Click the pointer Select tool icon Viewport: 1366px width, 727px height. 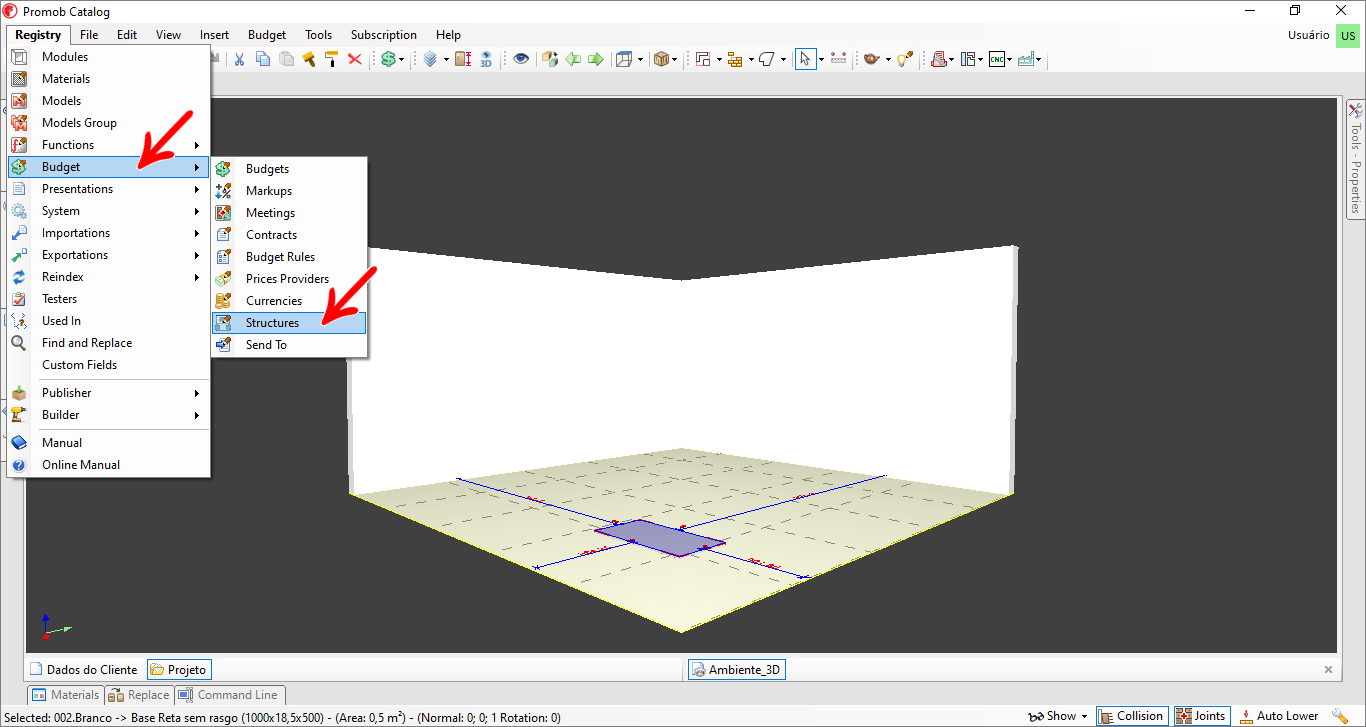[x=805, y=59]
